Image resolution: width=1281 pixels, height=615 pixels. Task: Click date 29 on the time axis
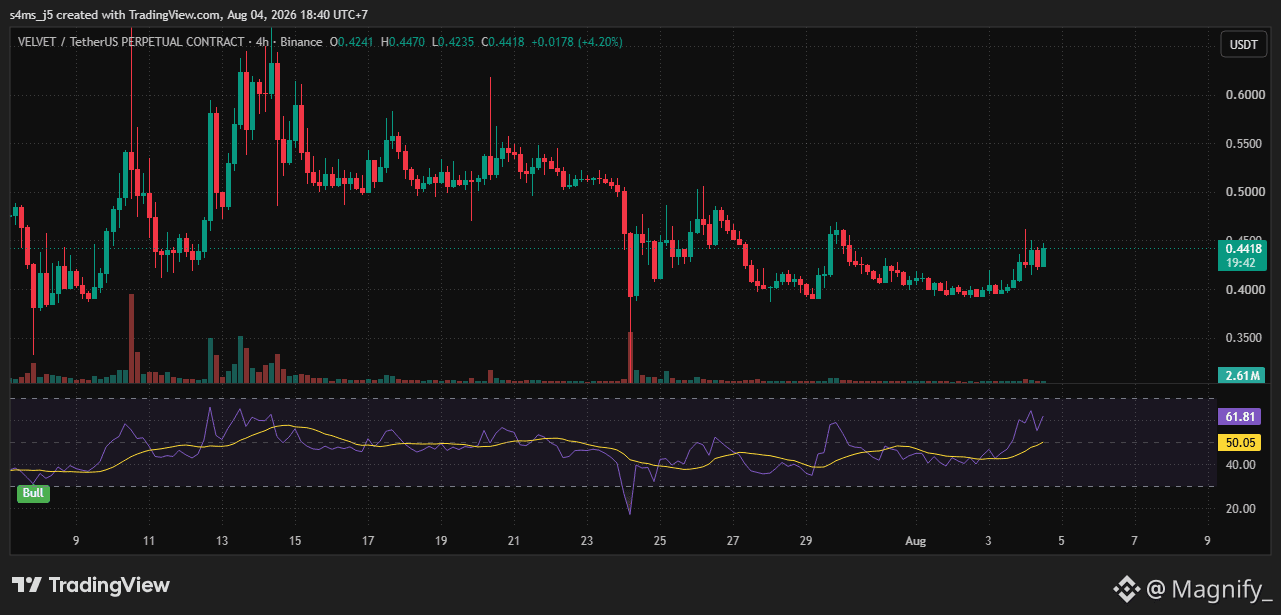pos(806,541)
